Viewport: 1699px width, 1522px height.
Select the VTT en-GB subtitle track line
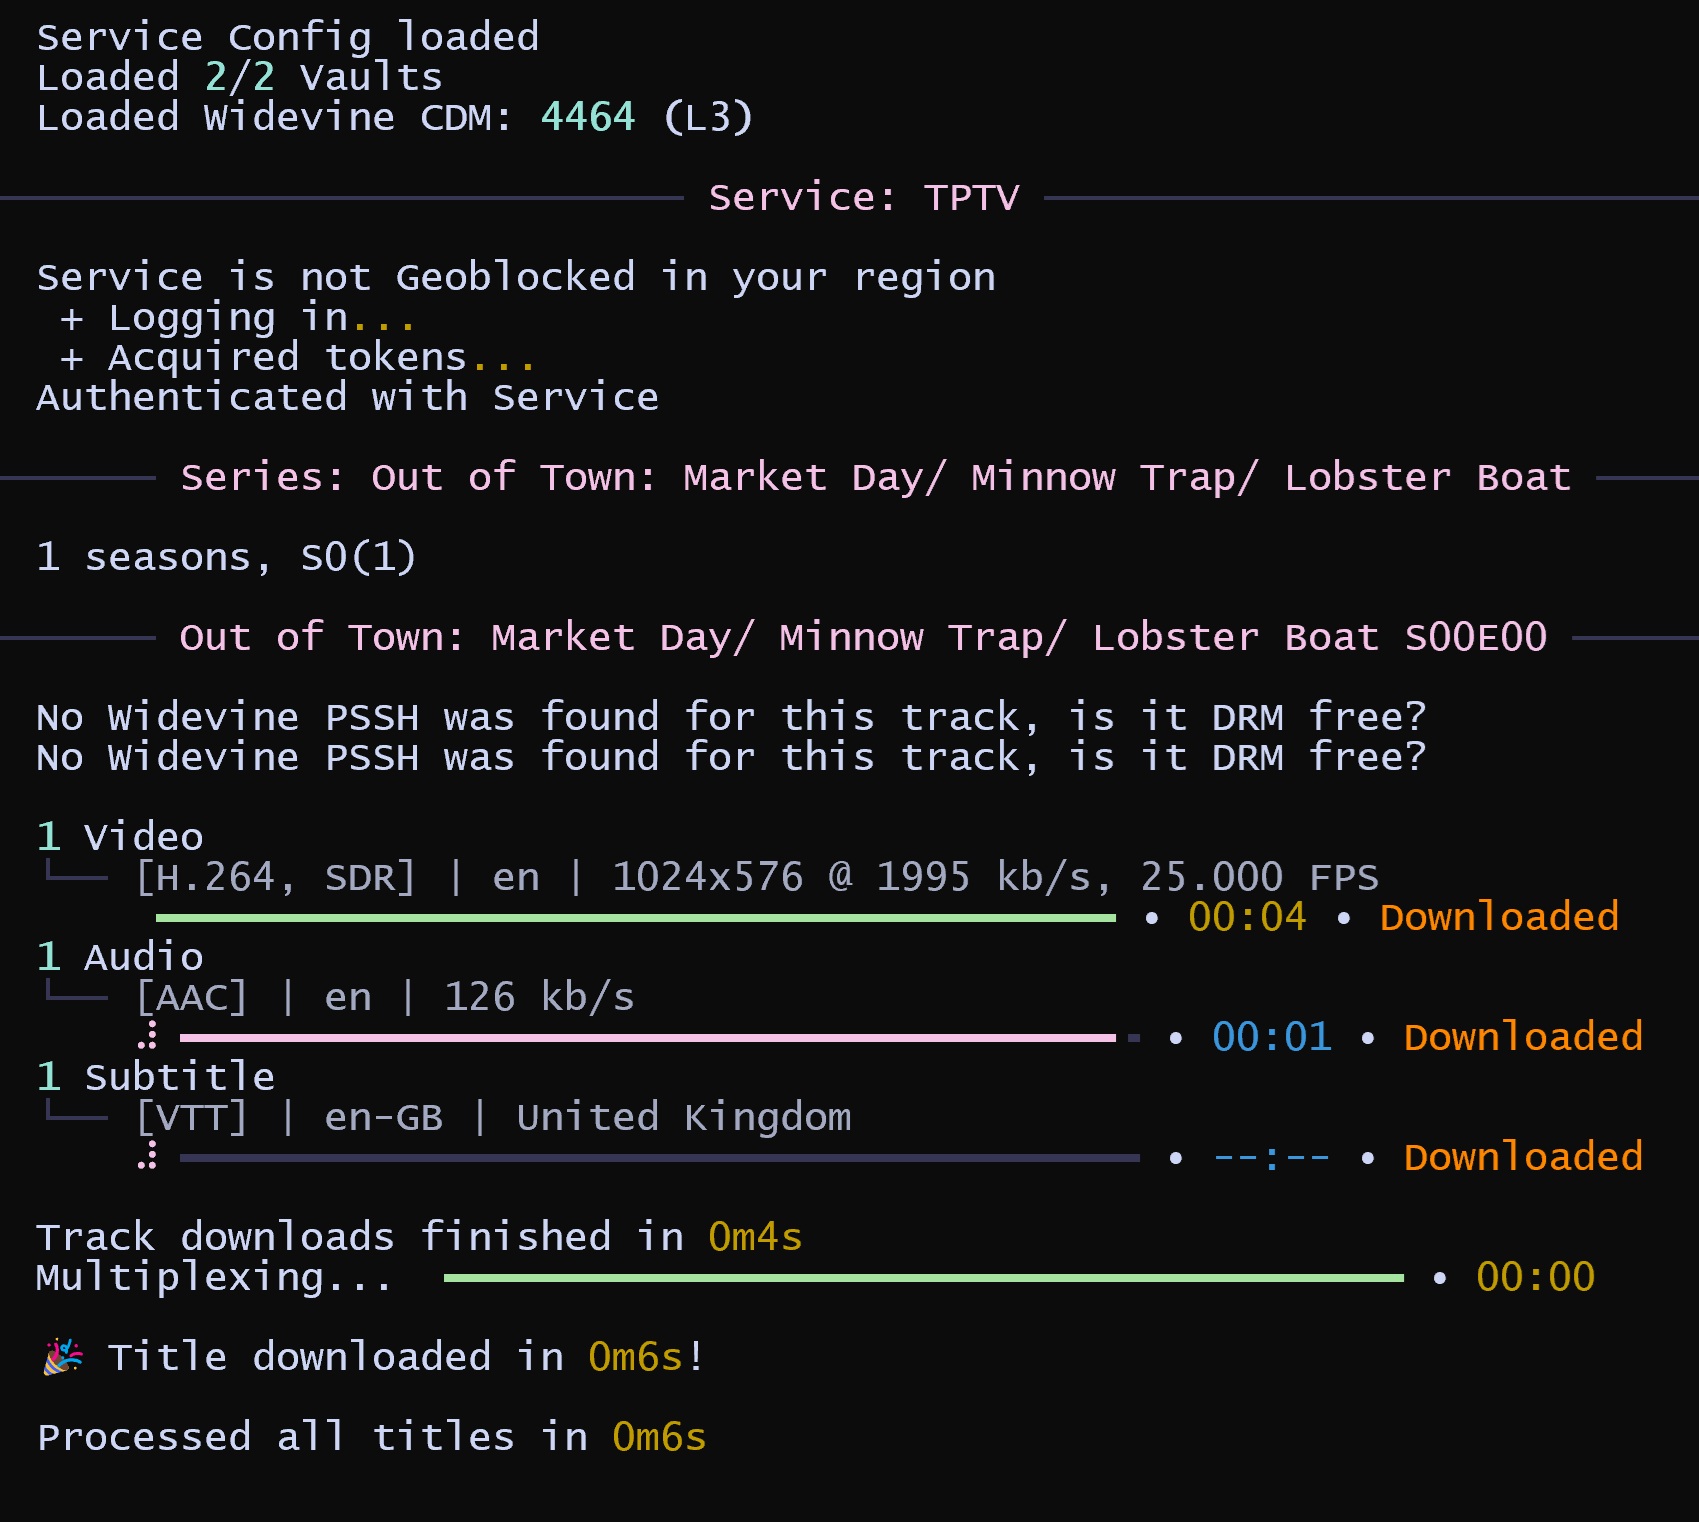493,1118
